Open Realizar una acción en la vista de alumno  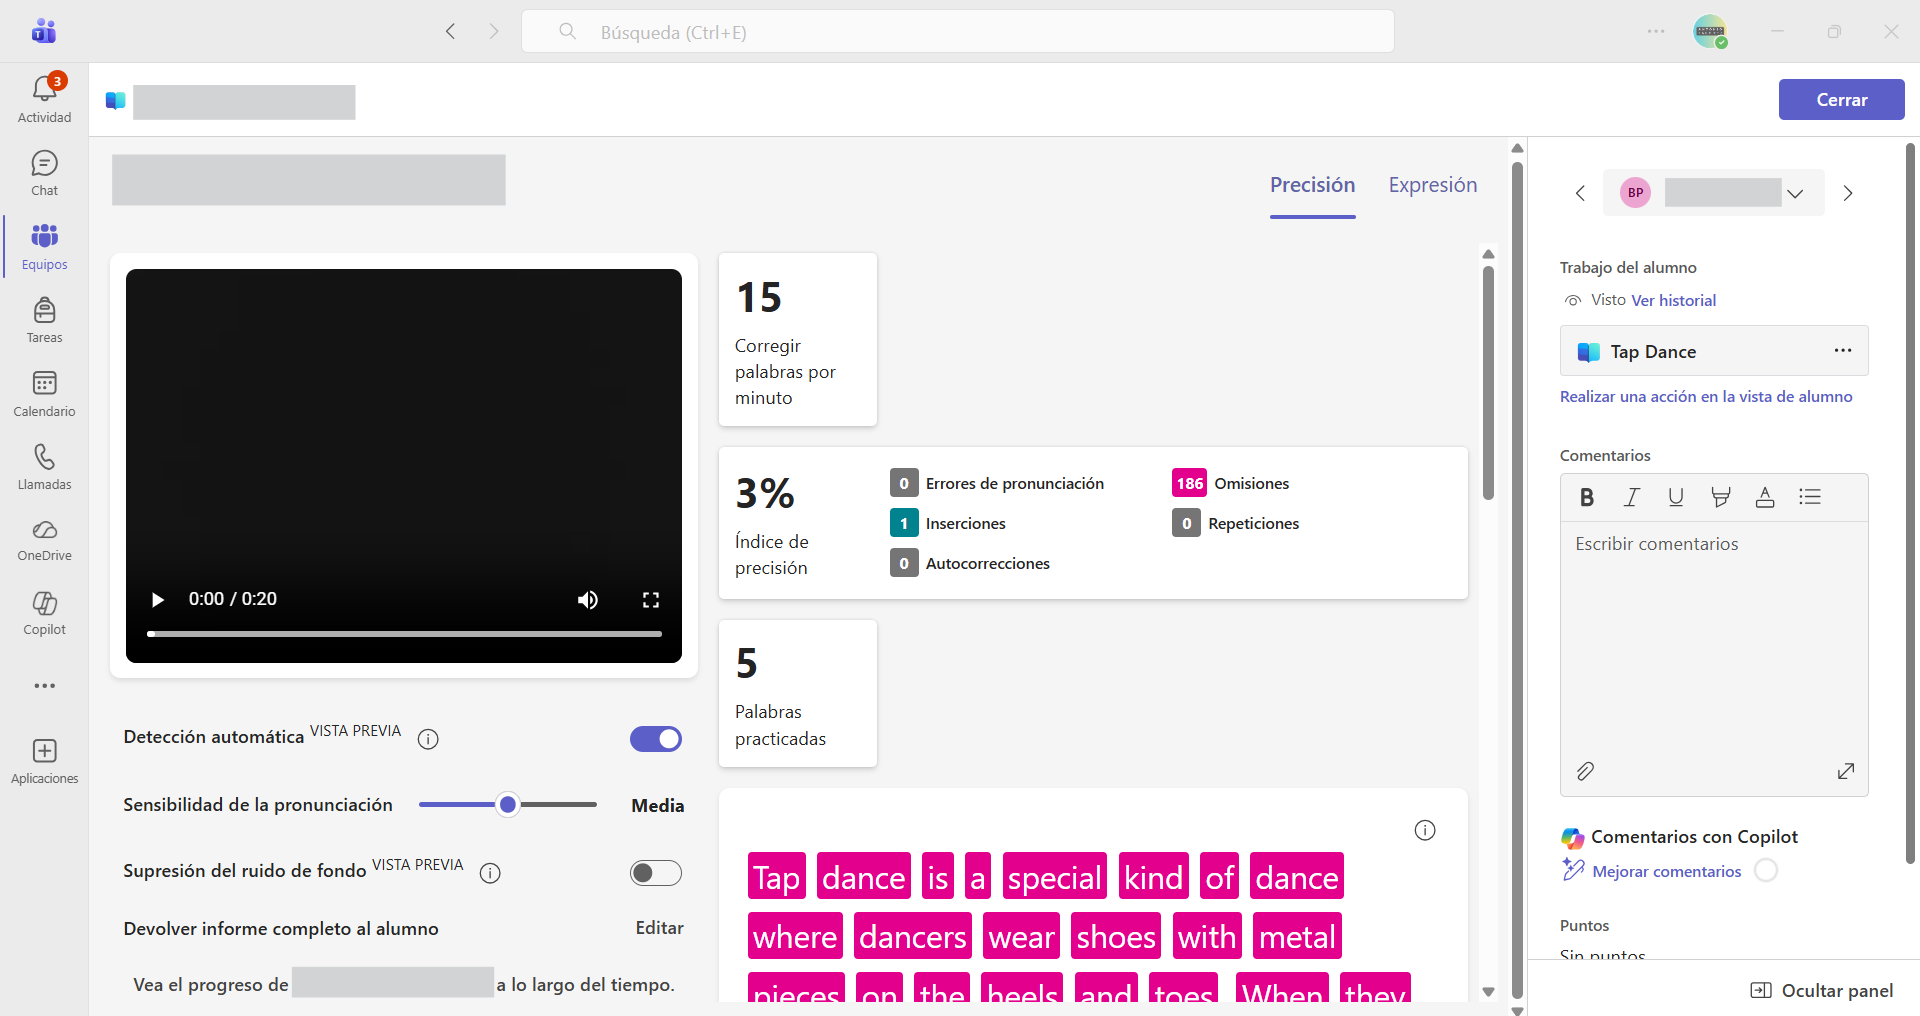(x=1706, y=397)
